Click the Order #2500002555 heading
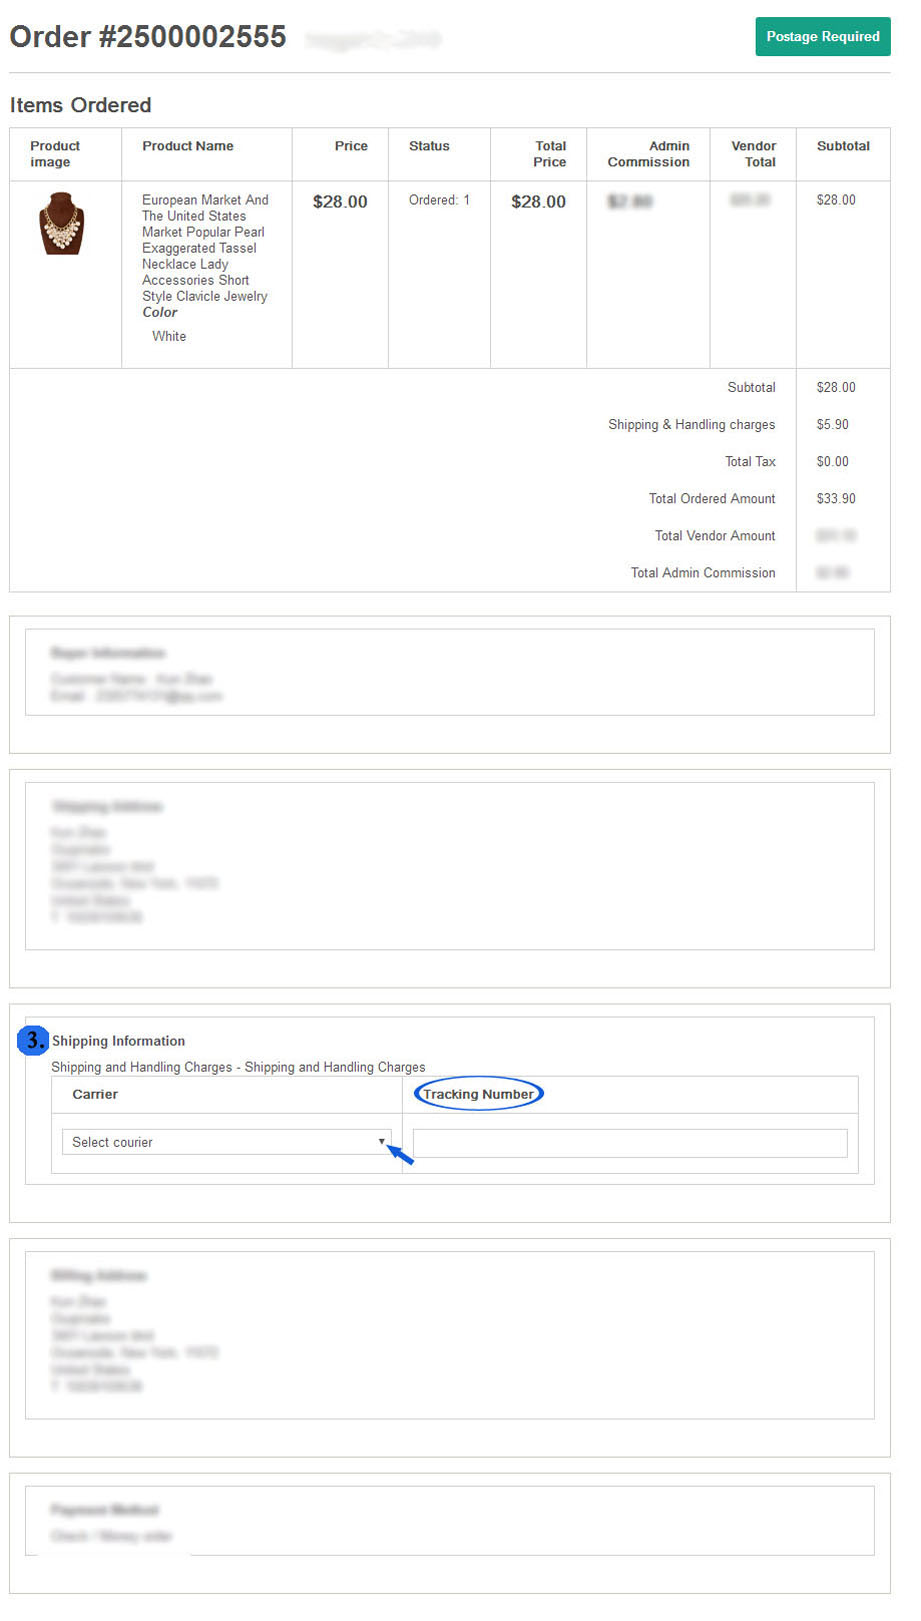The width and height of the screenshot is (921, 1621). [148, 37]
